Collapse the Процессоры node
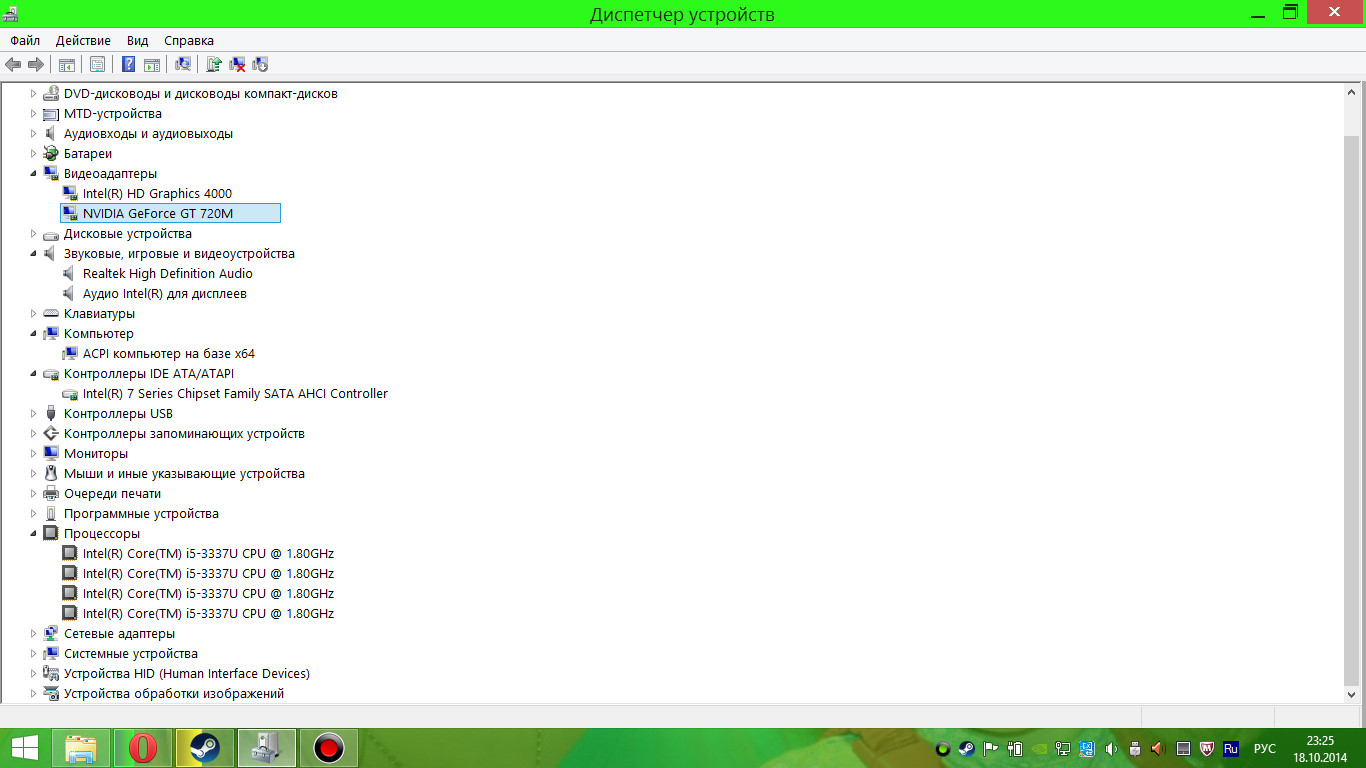 coord(33,533)
